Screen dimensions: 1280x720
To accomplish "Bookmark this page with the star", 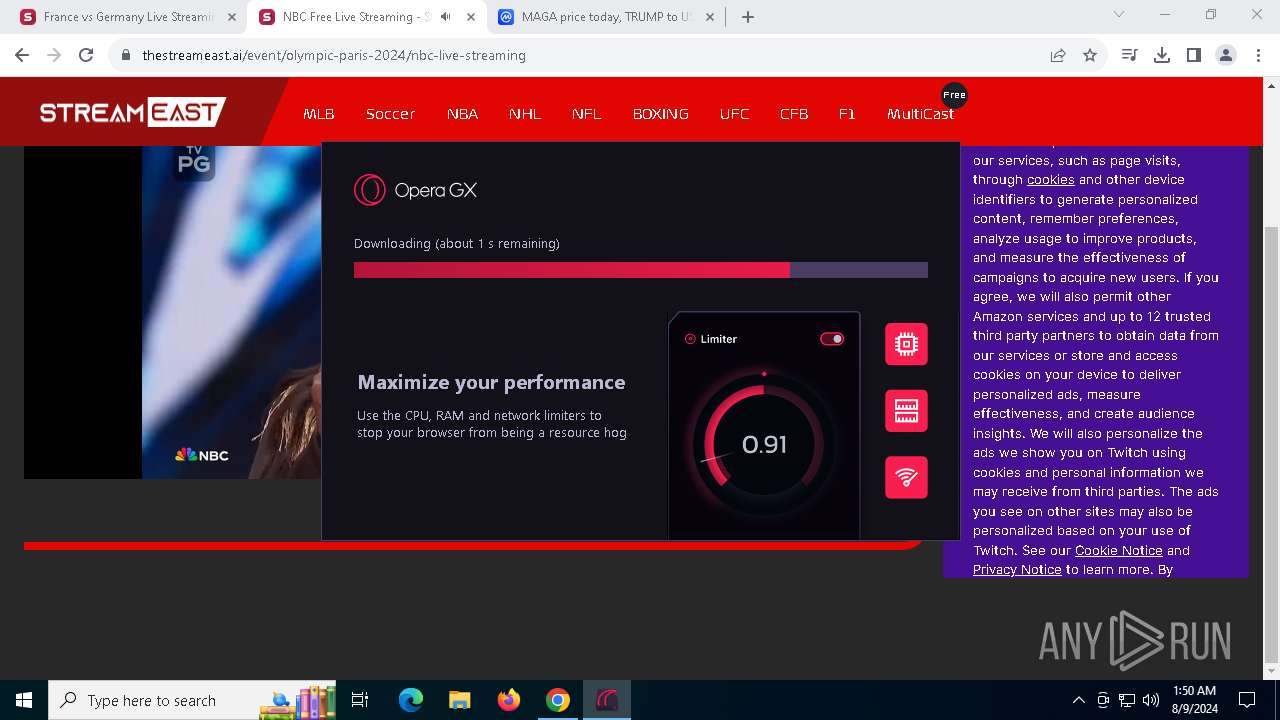I will 1090,55.
